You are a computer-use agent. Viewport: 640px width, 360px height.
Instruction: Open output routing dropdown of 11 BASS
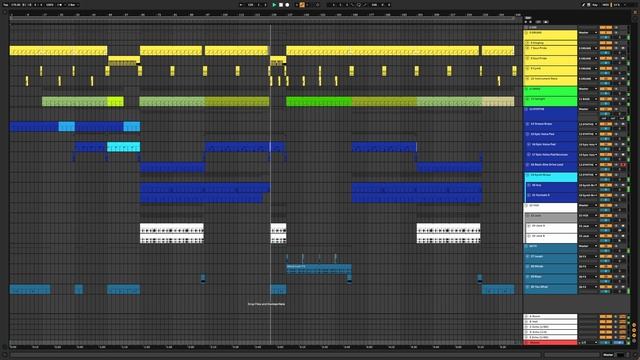coord(588,89)
